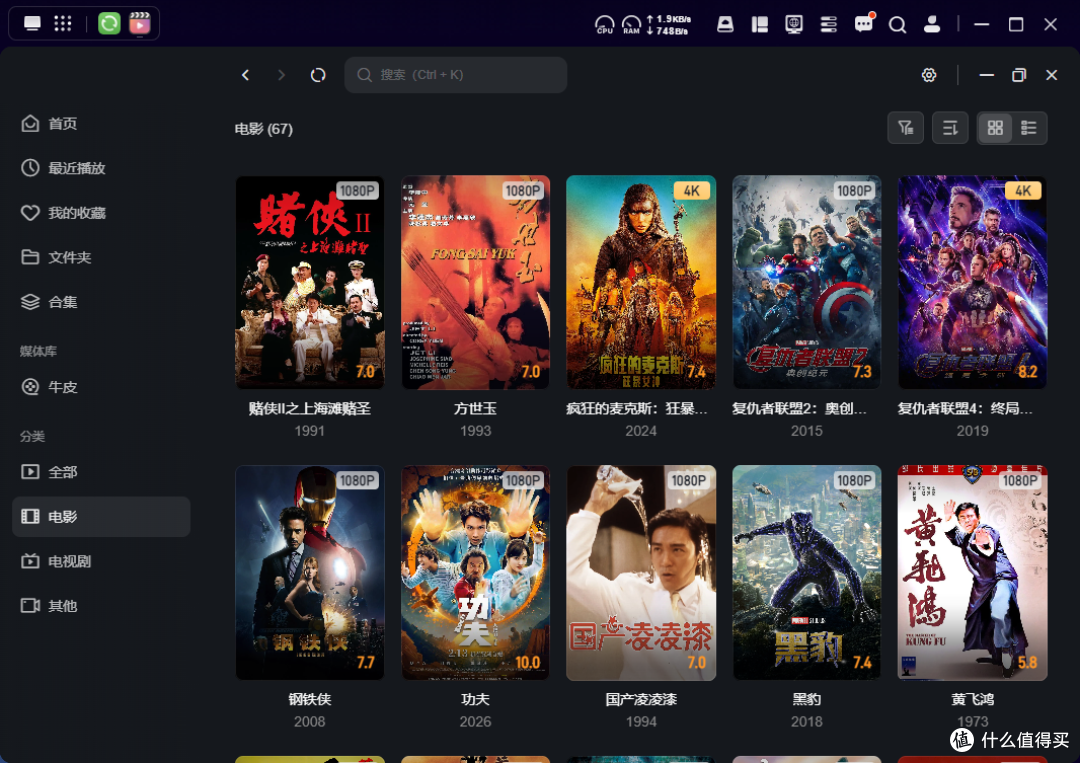This screenshot has width=1080, height=763.
Task: Open the 黑豹 poster
Action: pyautogui.click(x=807, y=573)
